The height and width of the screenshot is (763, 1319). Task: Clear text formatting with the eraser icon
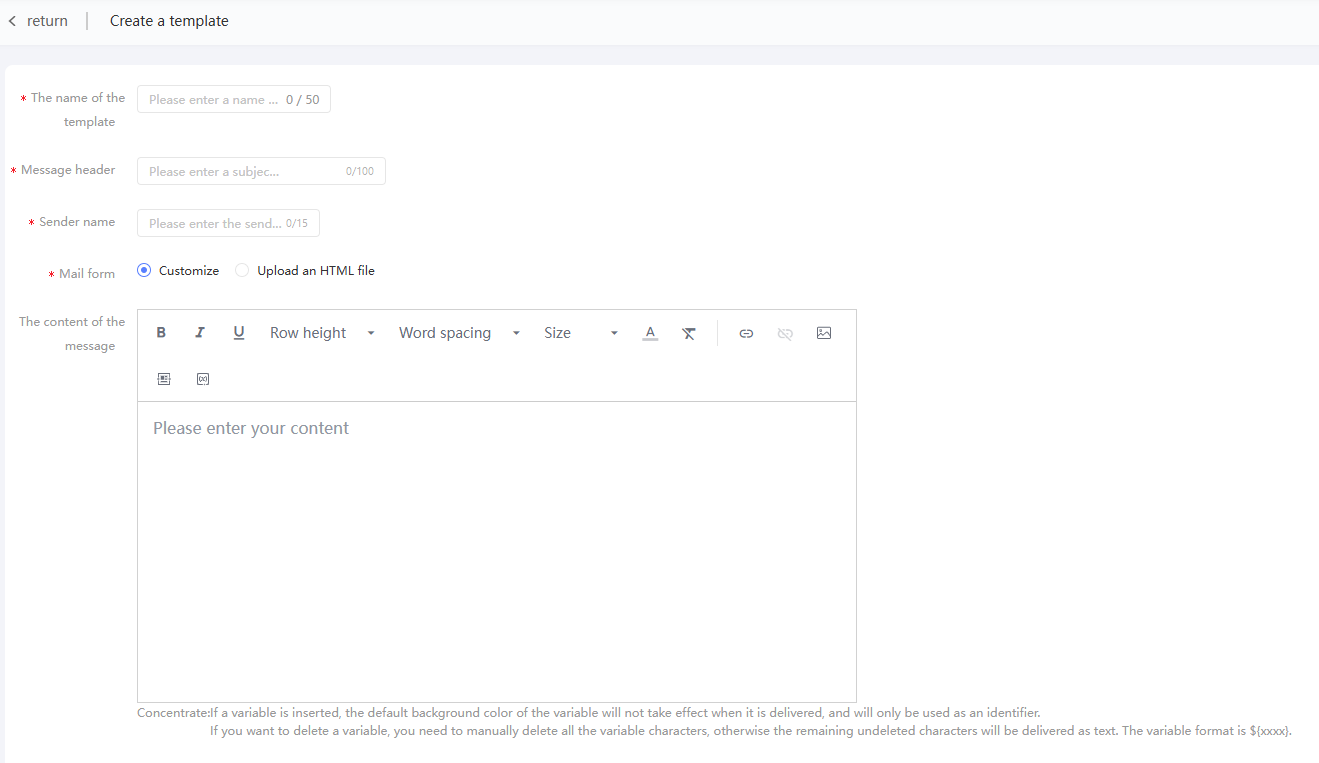[689, 333]
